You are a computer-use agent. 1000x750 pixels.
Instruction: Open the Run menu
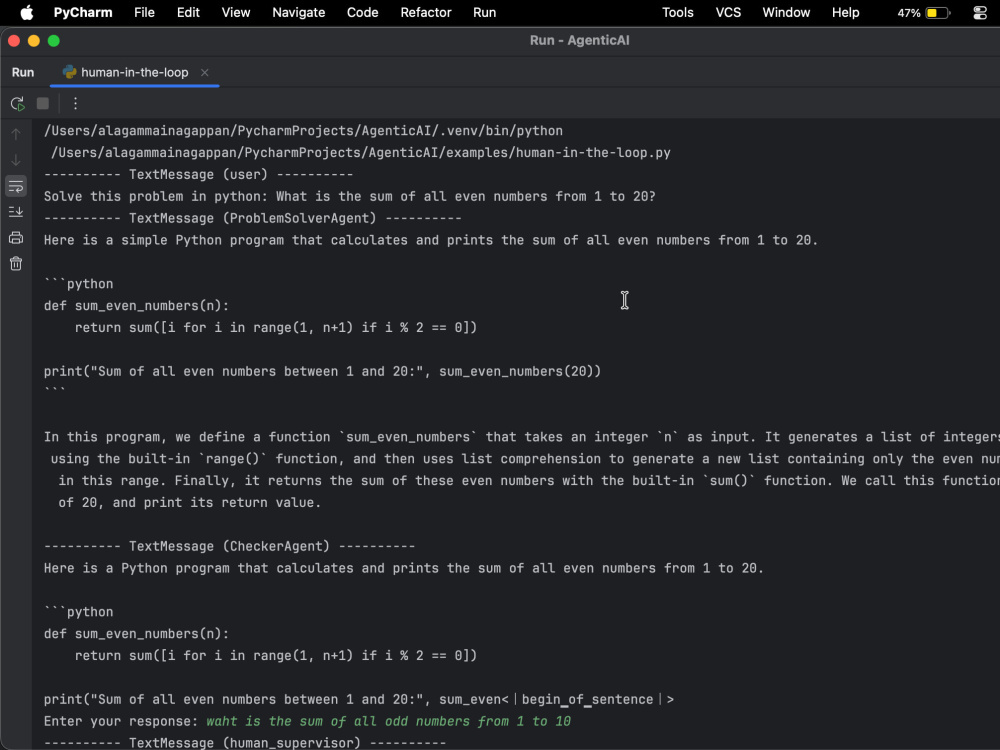(x=485, y=13)
